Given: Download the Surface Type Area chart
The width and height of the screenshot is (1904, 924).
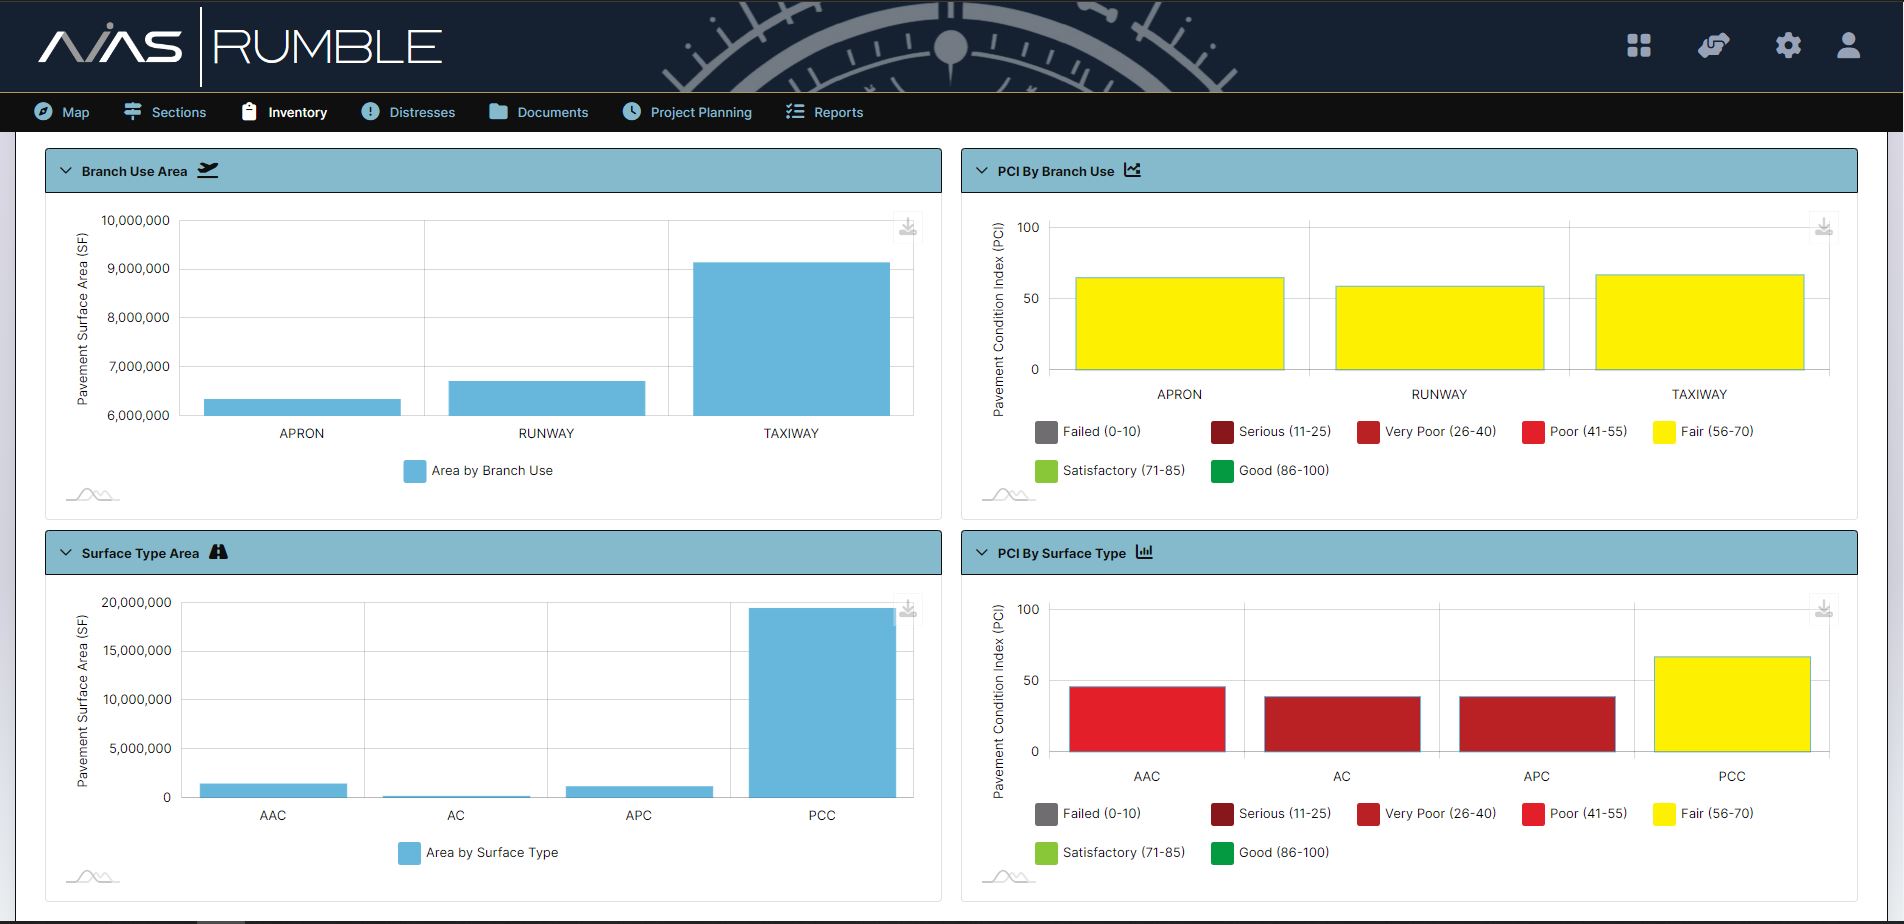Looking at the screenshot, I should coord(907,609).
